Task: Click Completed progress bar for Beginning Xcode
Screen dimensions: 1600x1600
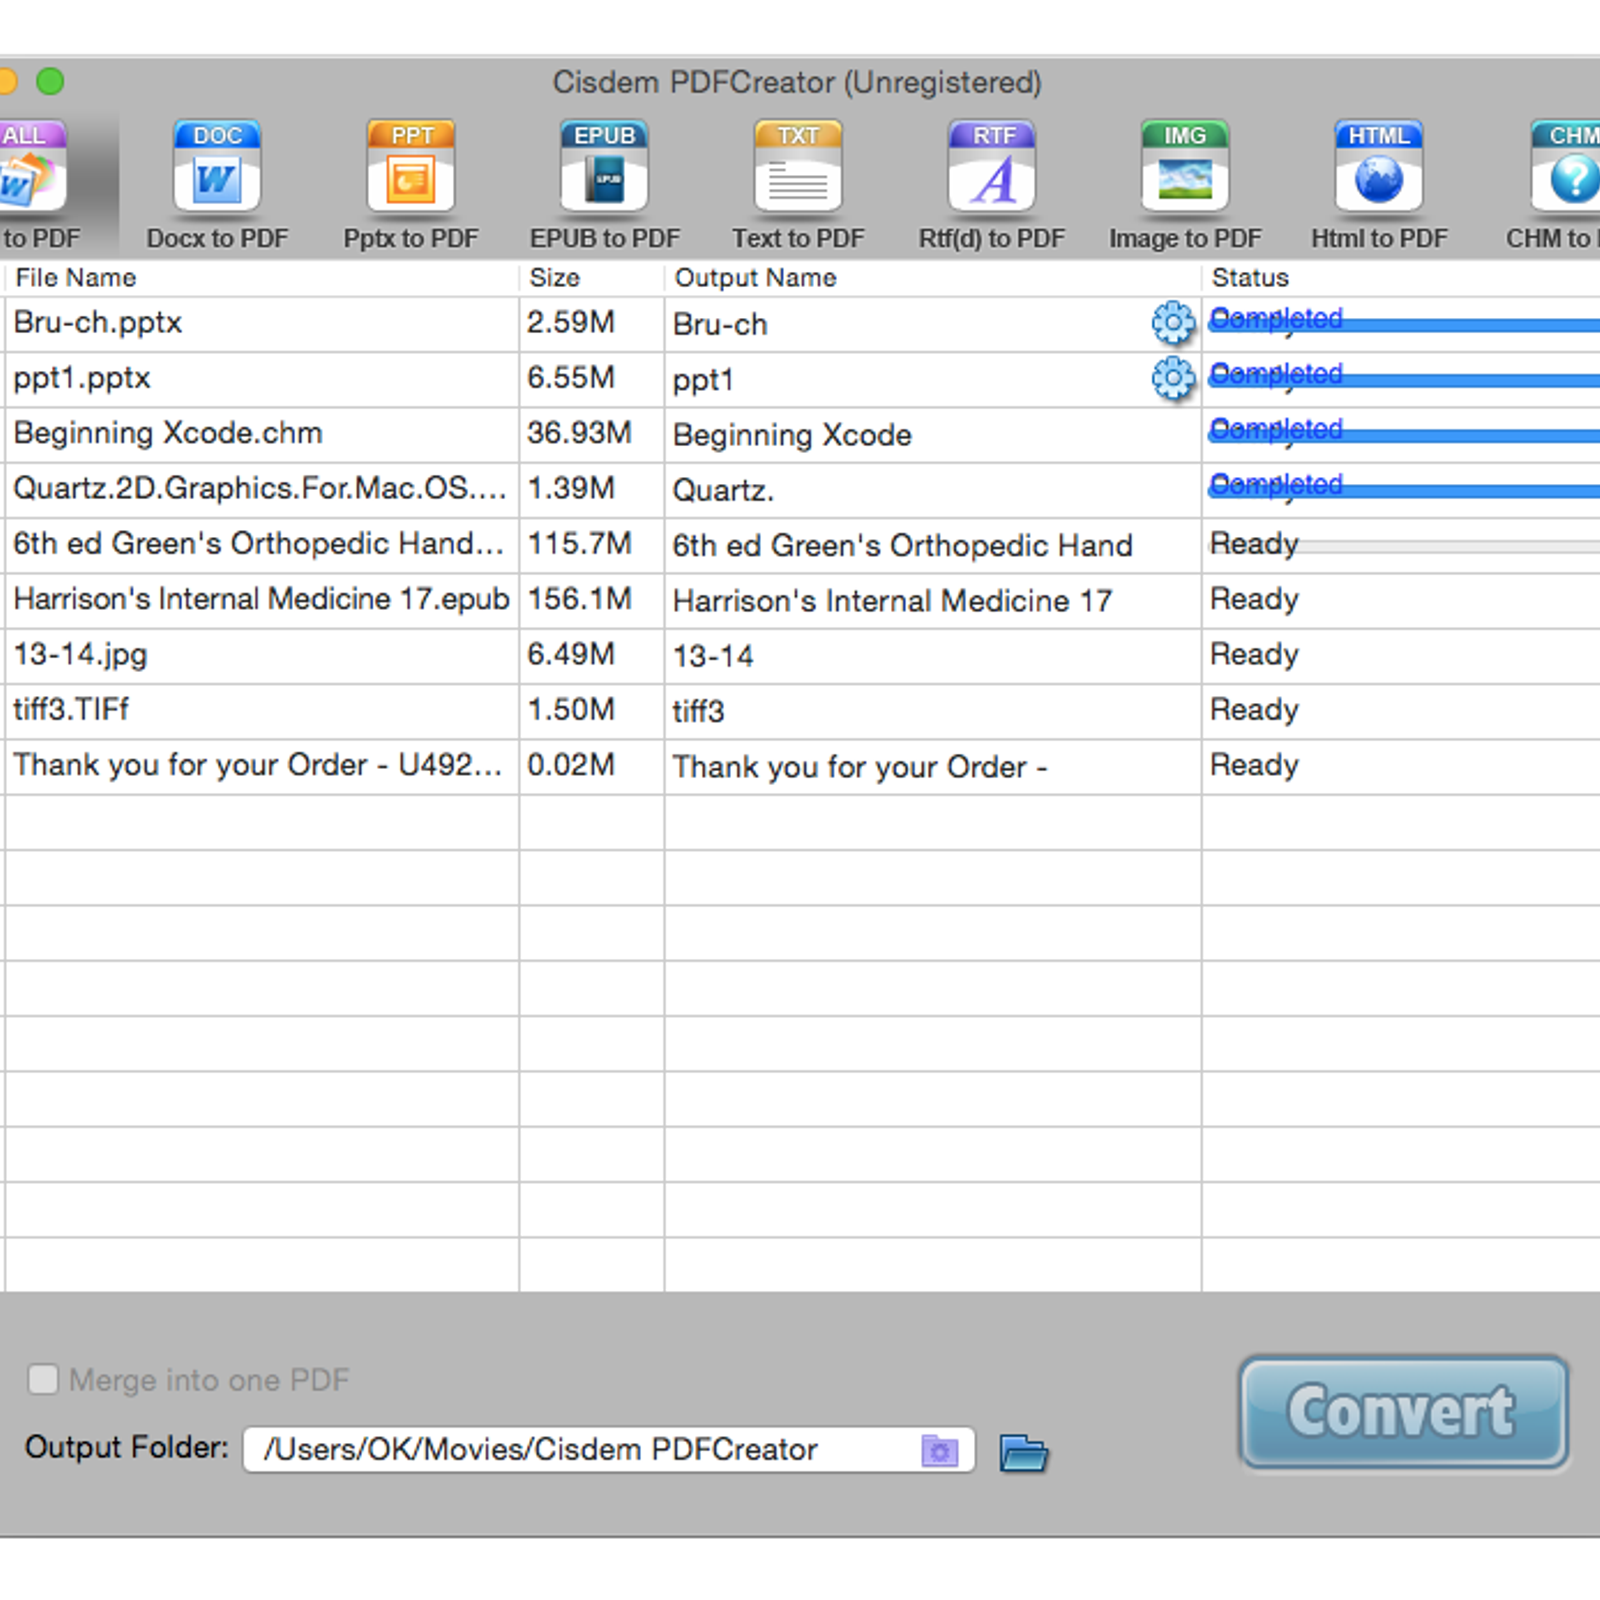Action: (1404, 435)
